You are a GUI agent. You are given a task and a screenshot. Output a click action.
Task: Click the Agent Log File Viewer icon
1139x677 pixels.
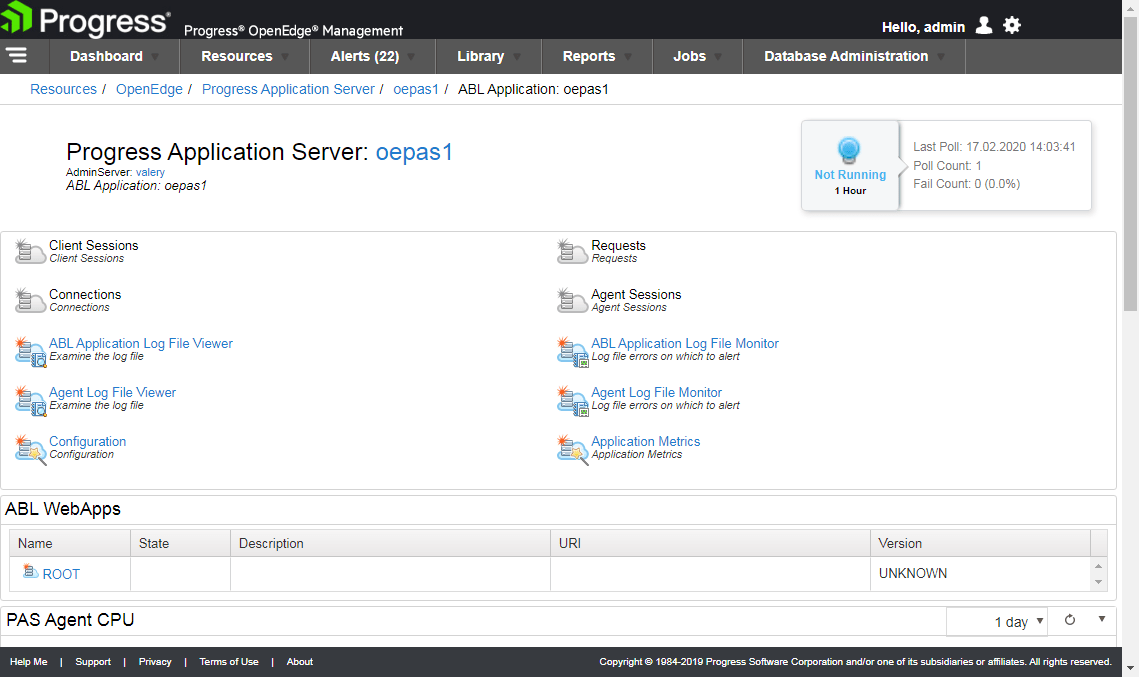(x=30, y=400)
